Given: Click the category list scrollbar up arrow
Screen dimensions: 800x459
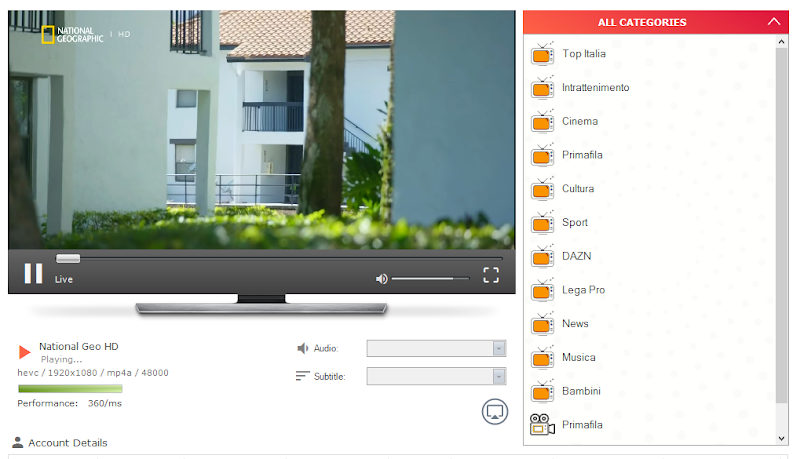Looking at the screenshot, I should tap(781, 42).
